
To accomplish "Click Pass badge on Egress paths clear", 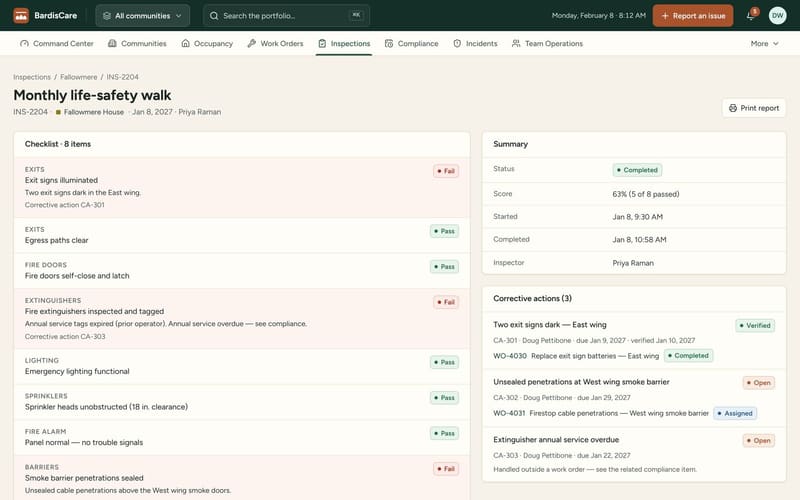I will click(x=444, y=231).
